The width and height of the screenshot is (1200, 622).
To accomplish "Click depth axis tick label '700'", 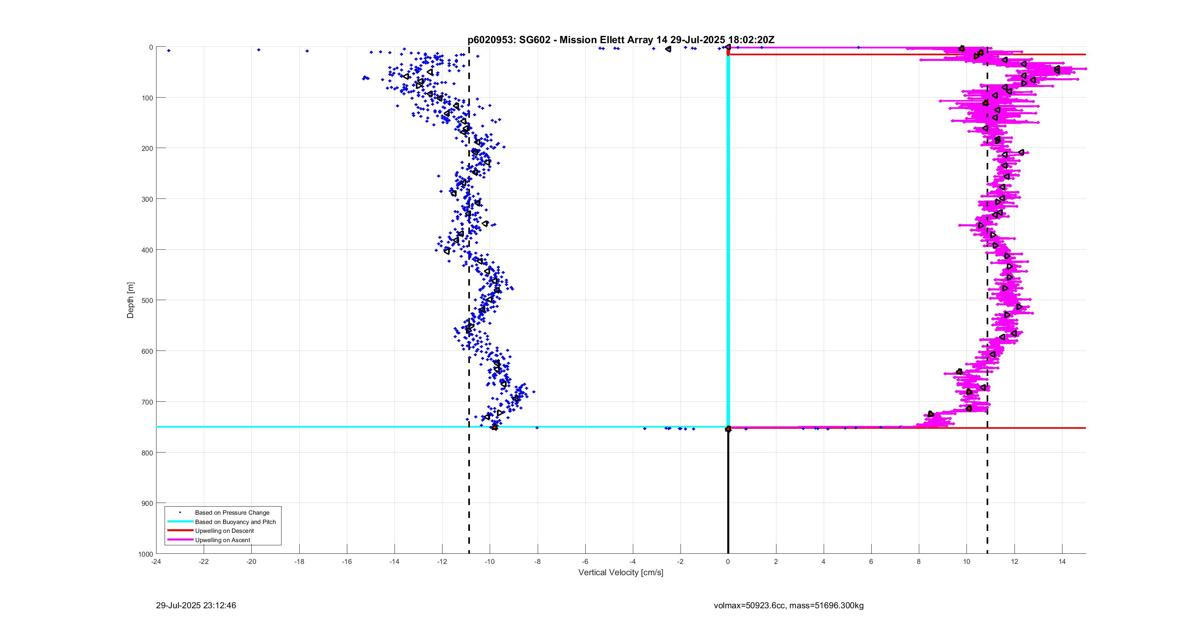I will (x=146, y=402).
